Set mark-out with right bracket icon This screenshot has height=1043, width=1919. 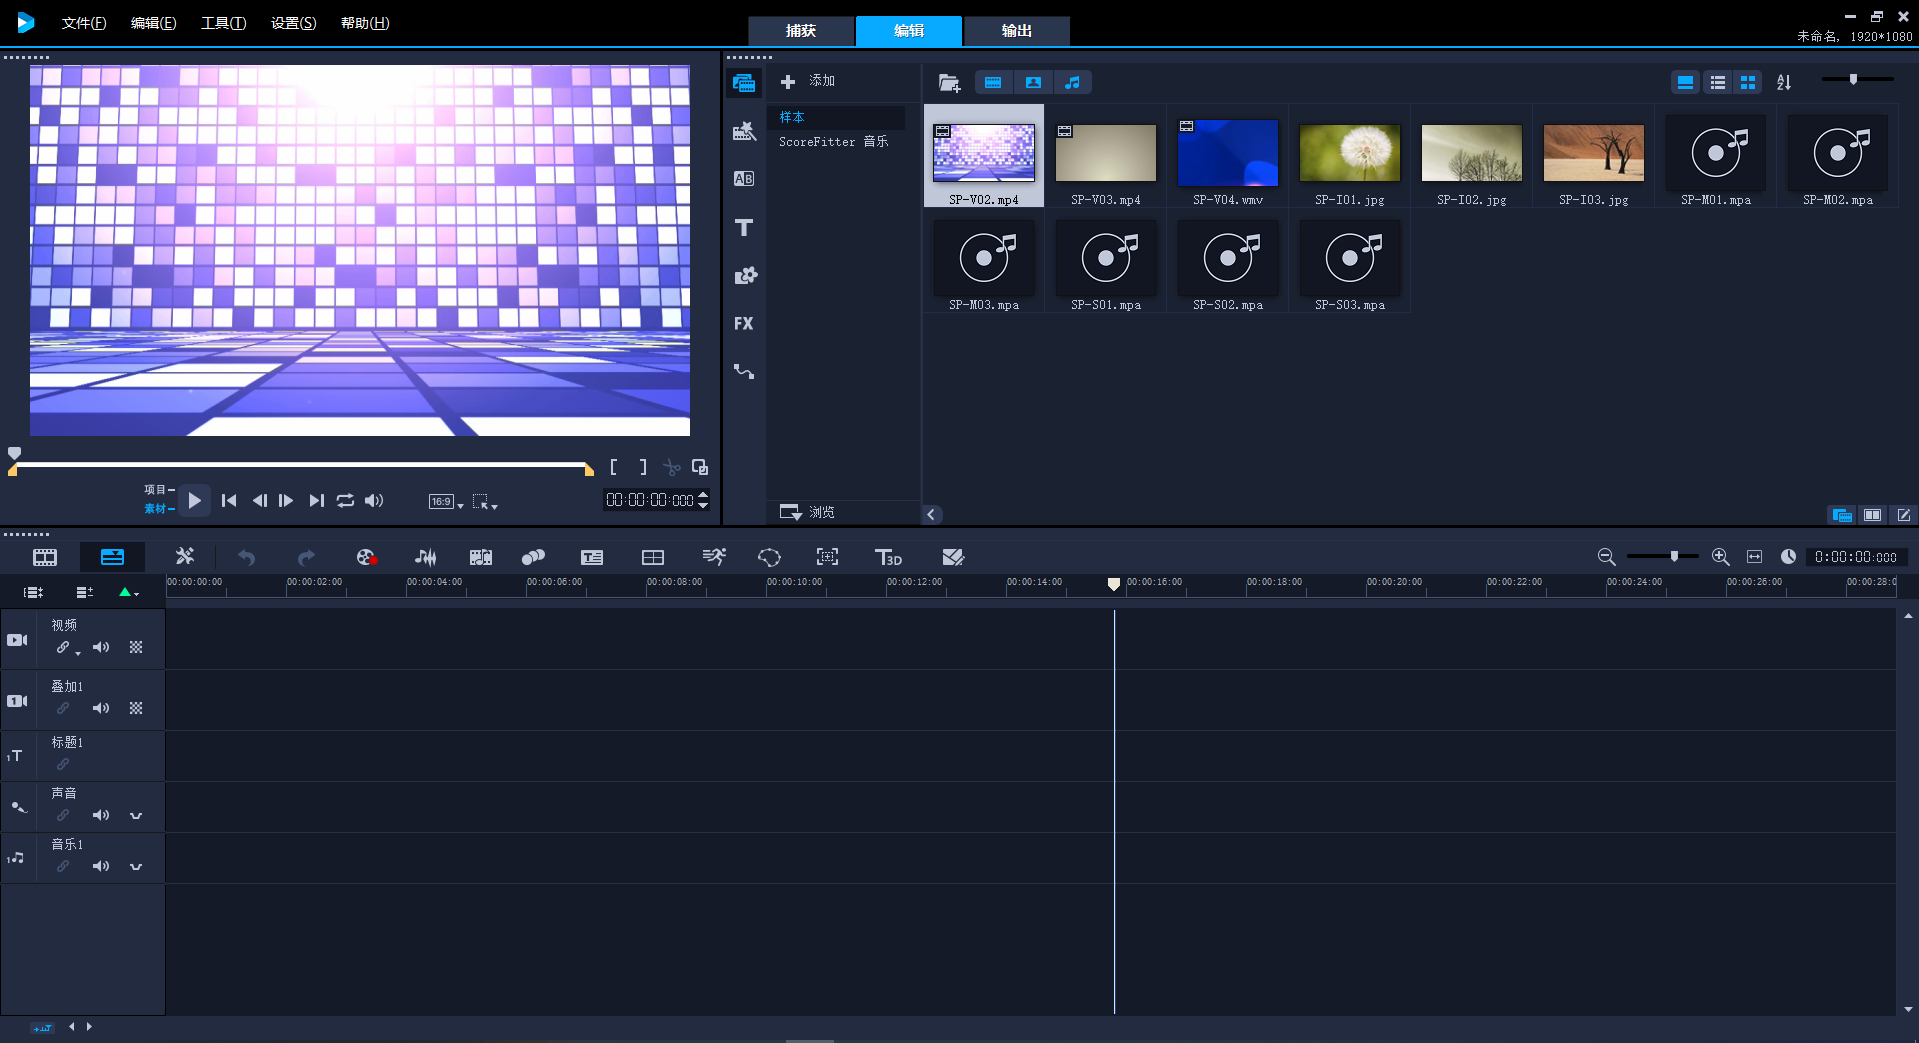pyautogui.click(x=643, y=467)
